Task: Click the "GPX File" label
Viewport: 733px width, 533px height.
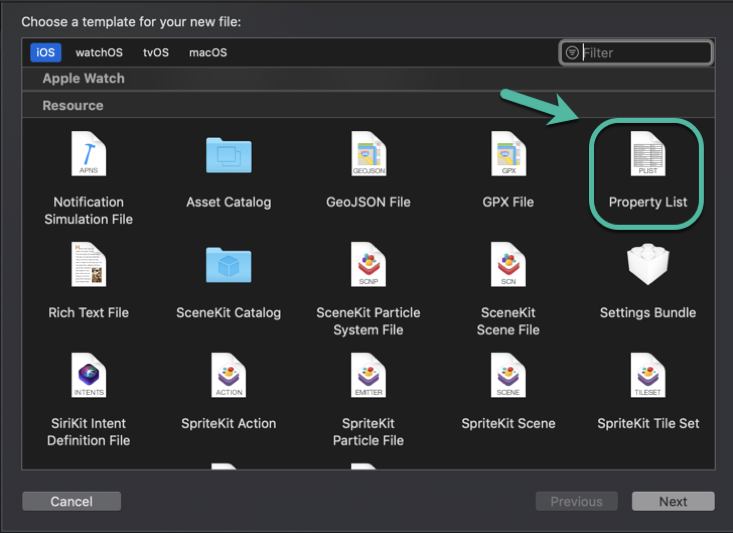Action: (x=508, y=202)
